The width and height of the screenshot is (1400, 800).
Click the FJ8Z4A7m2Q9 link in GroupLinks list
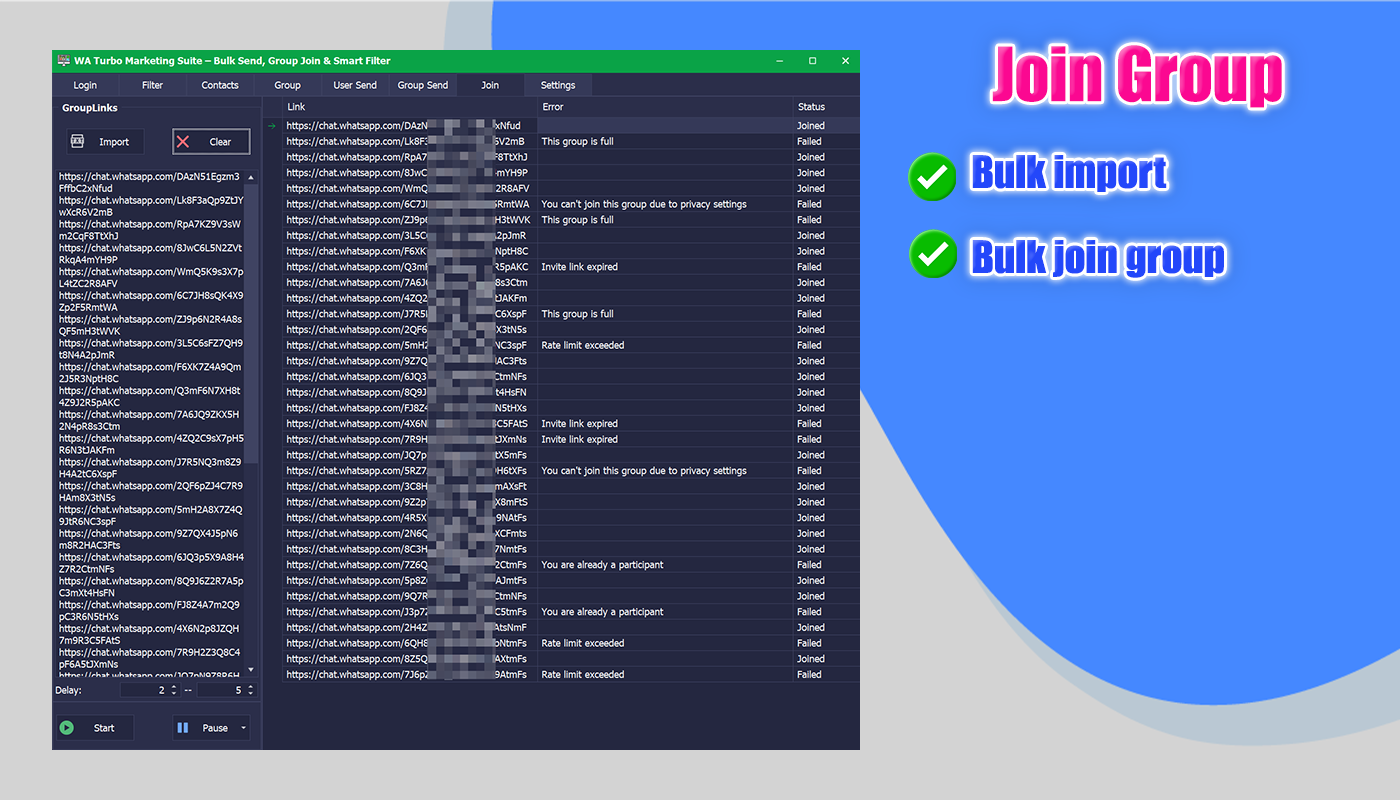(149, 610)
